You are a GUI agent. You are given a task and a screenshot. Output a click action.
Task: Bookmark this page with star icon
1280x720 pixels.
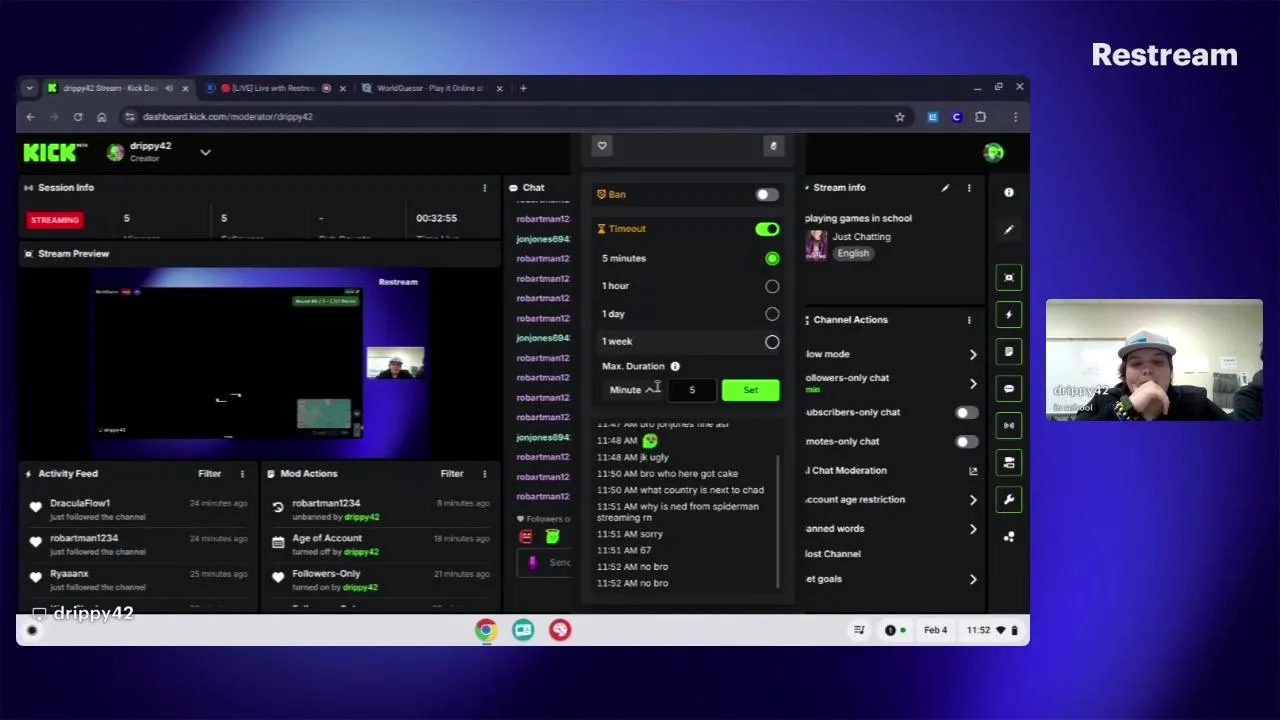tap(900, 117)
